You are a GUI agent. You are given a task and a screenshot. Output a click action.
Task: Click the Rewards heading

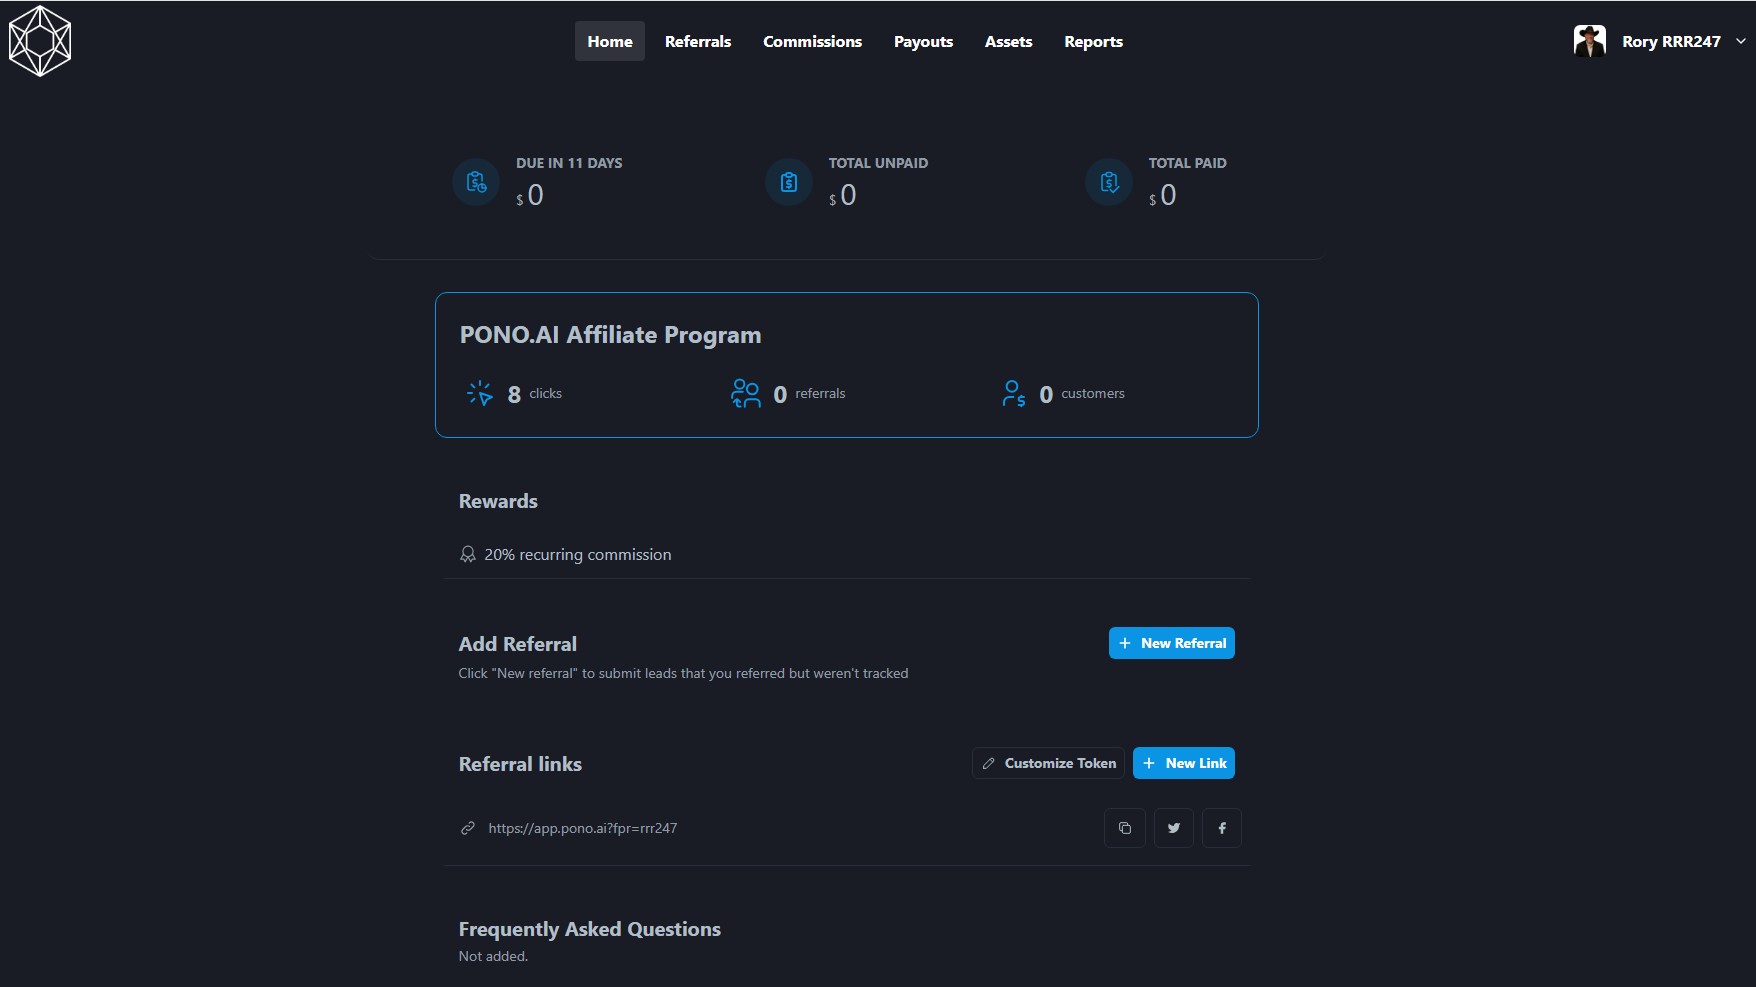(498, 501)
